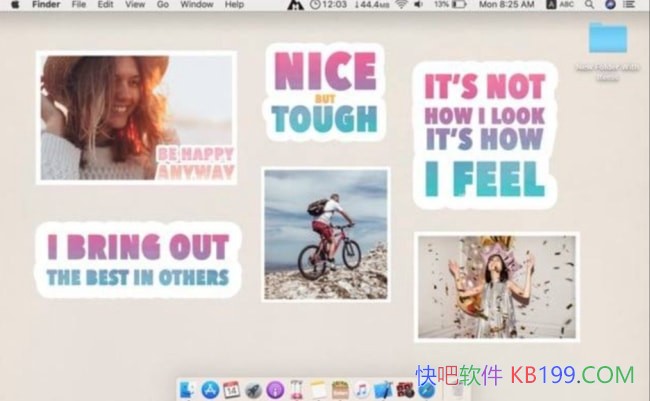
Task: Open the volume control in menu bar
Action: tap(421, 5)
